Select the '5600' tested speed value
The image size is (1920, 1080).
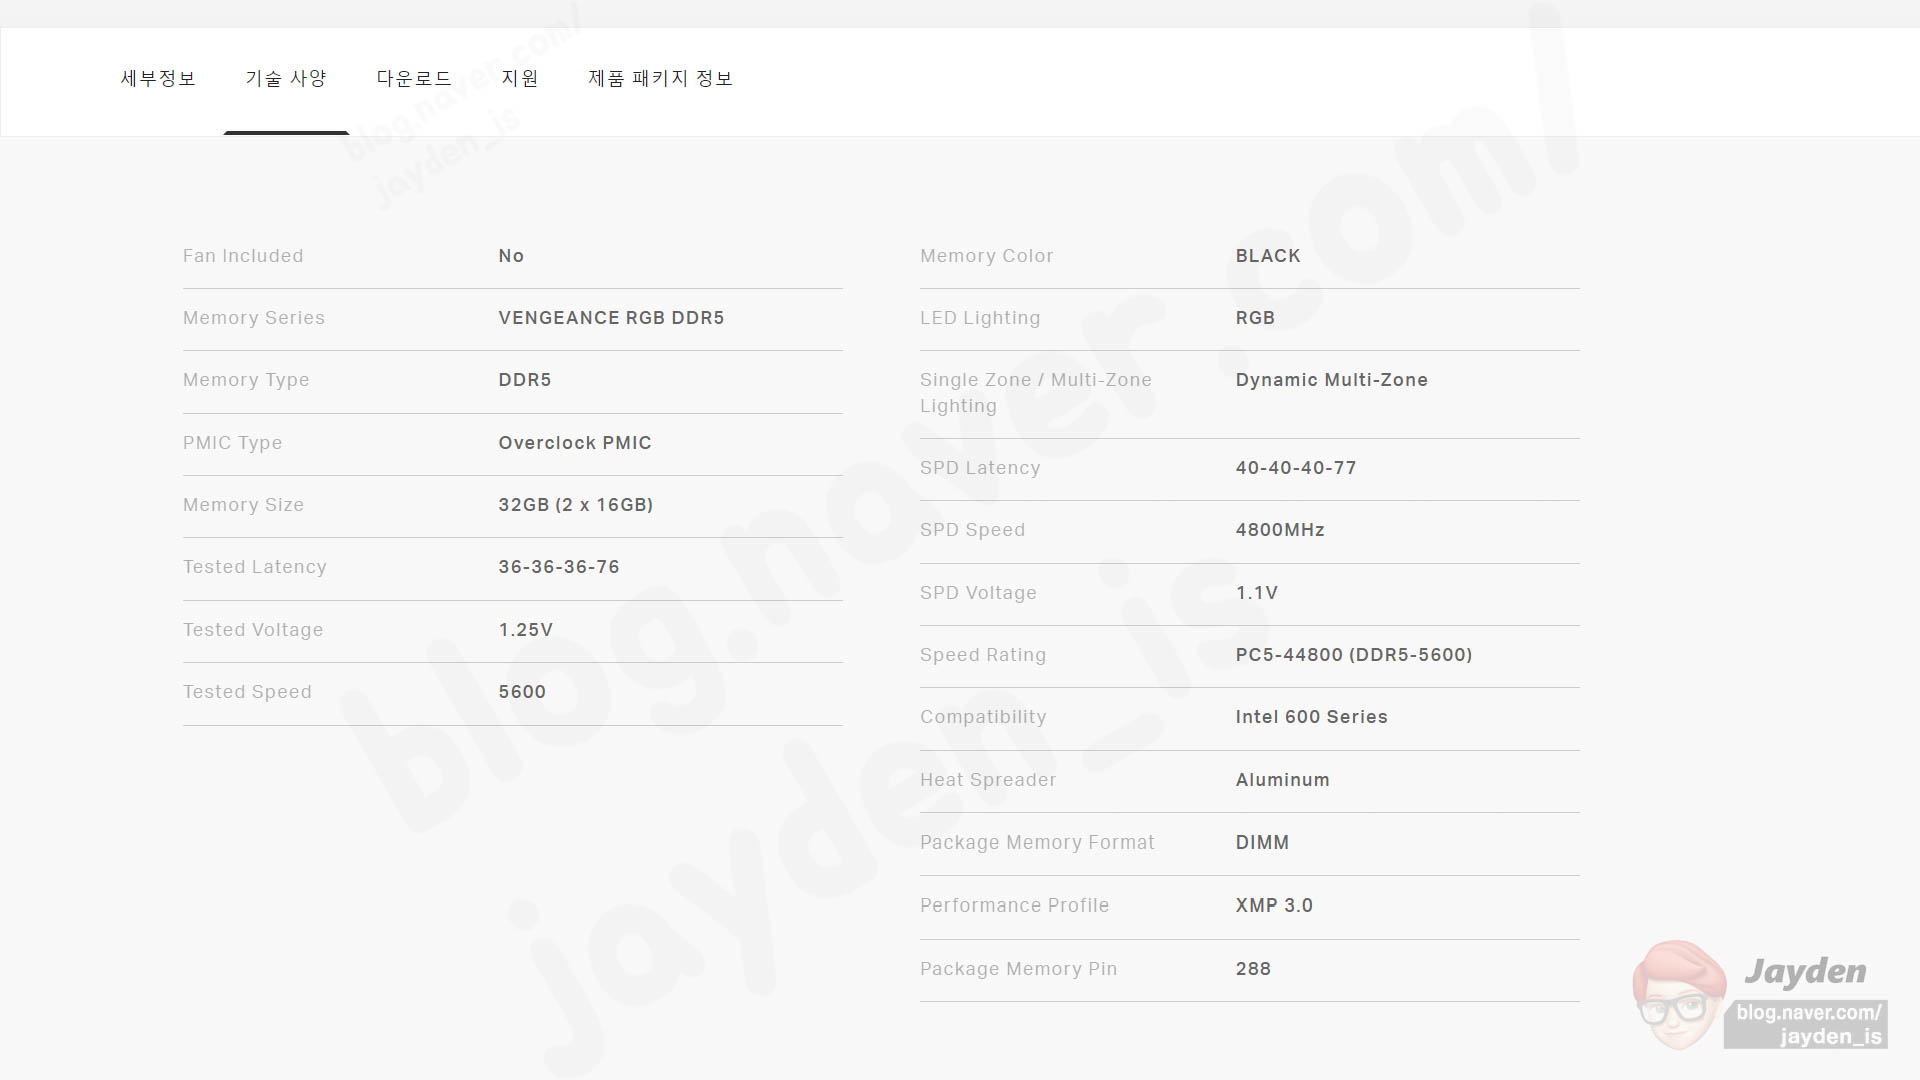tap(522, 692)
